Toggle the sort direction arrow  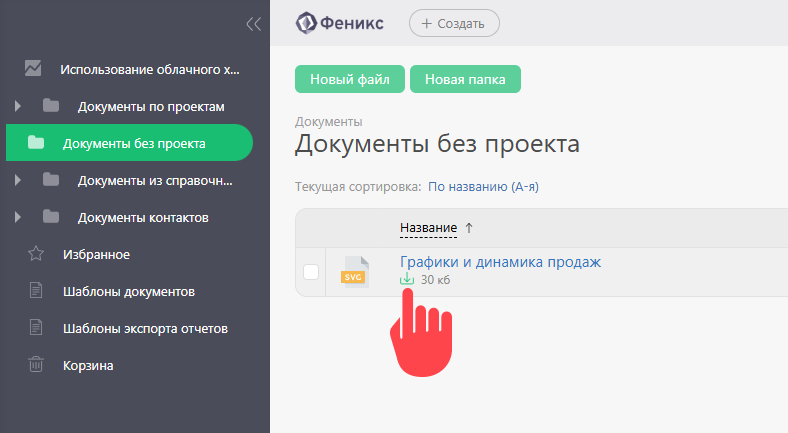click(469, 228)
